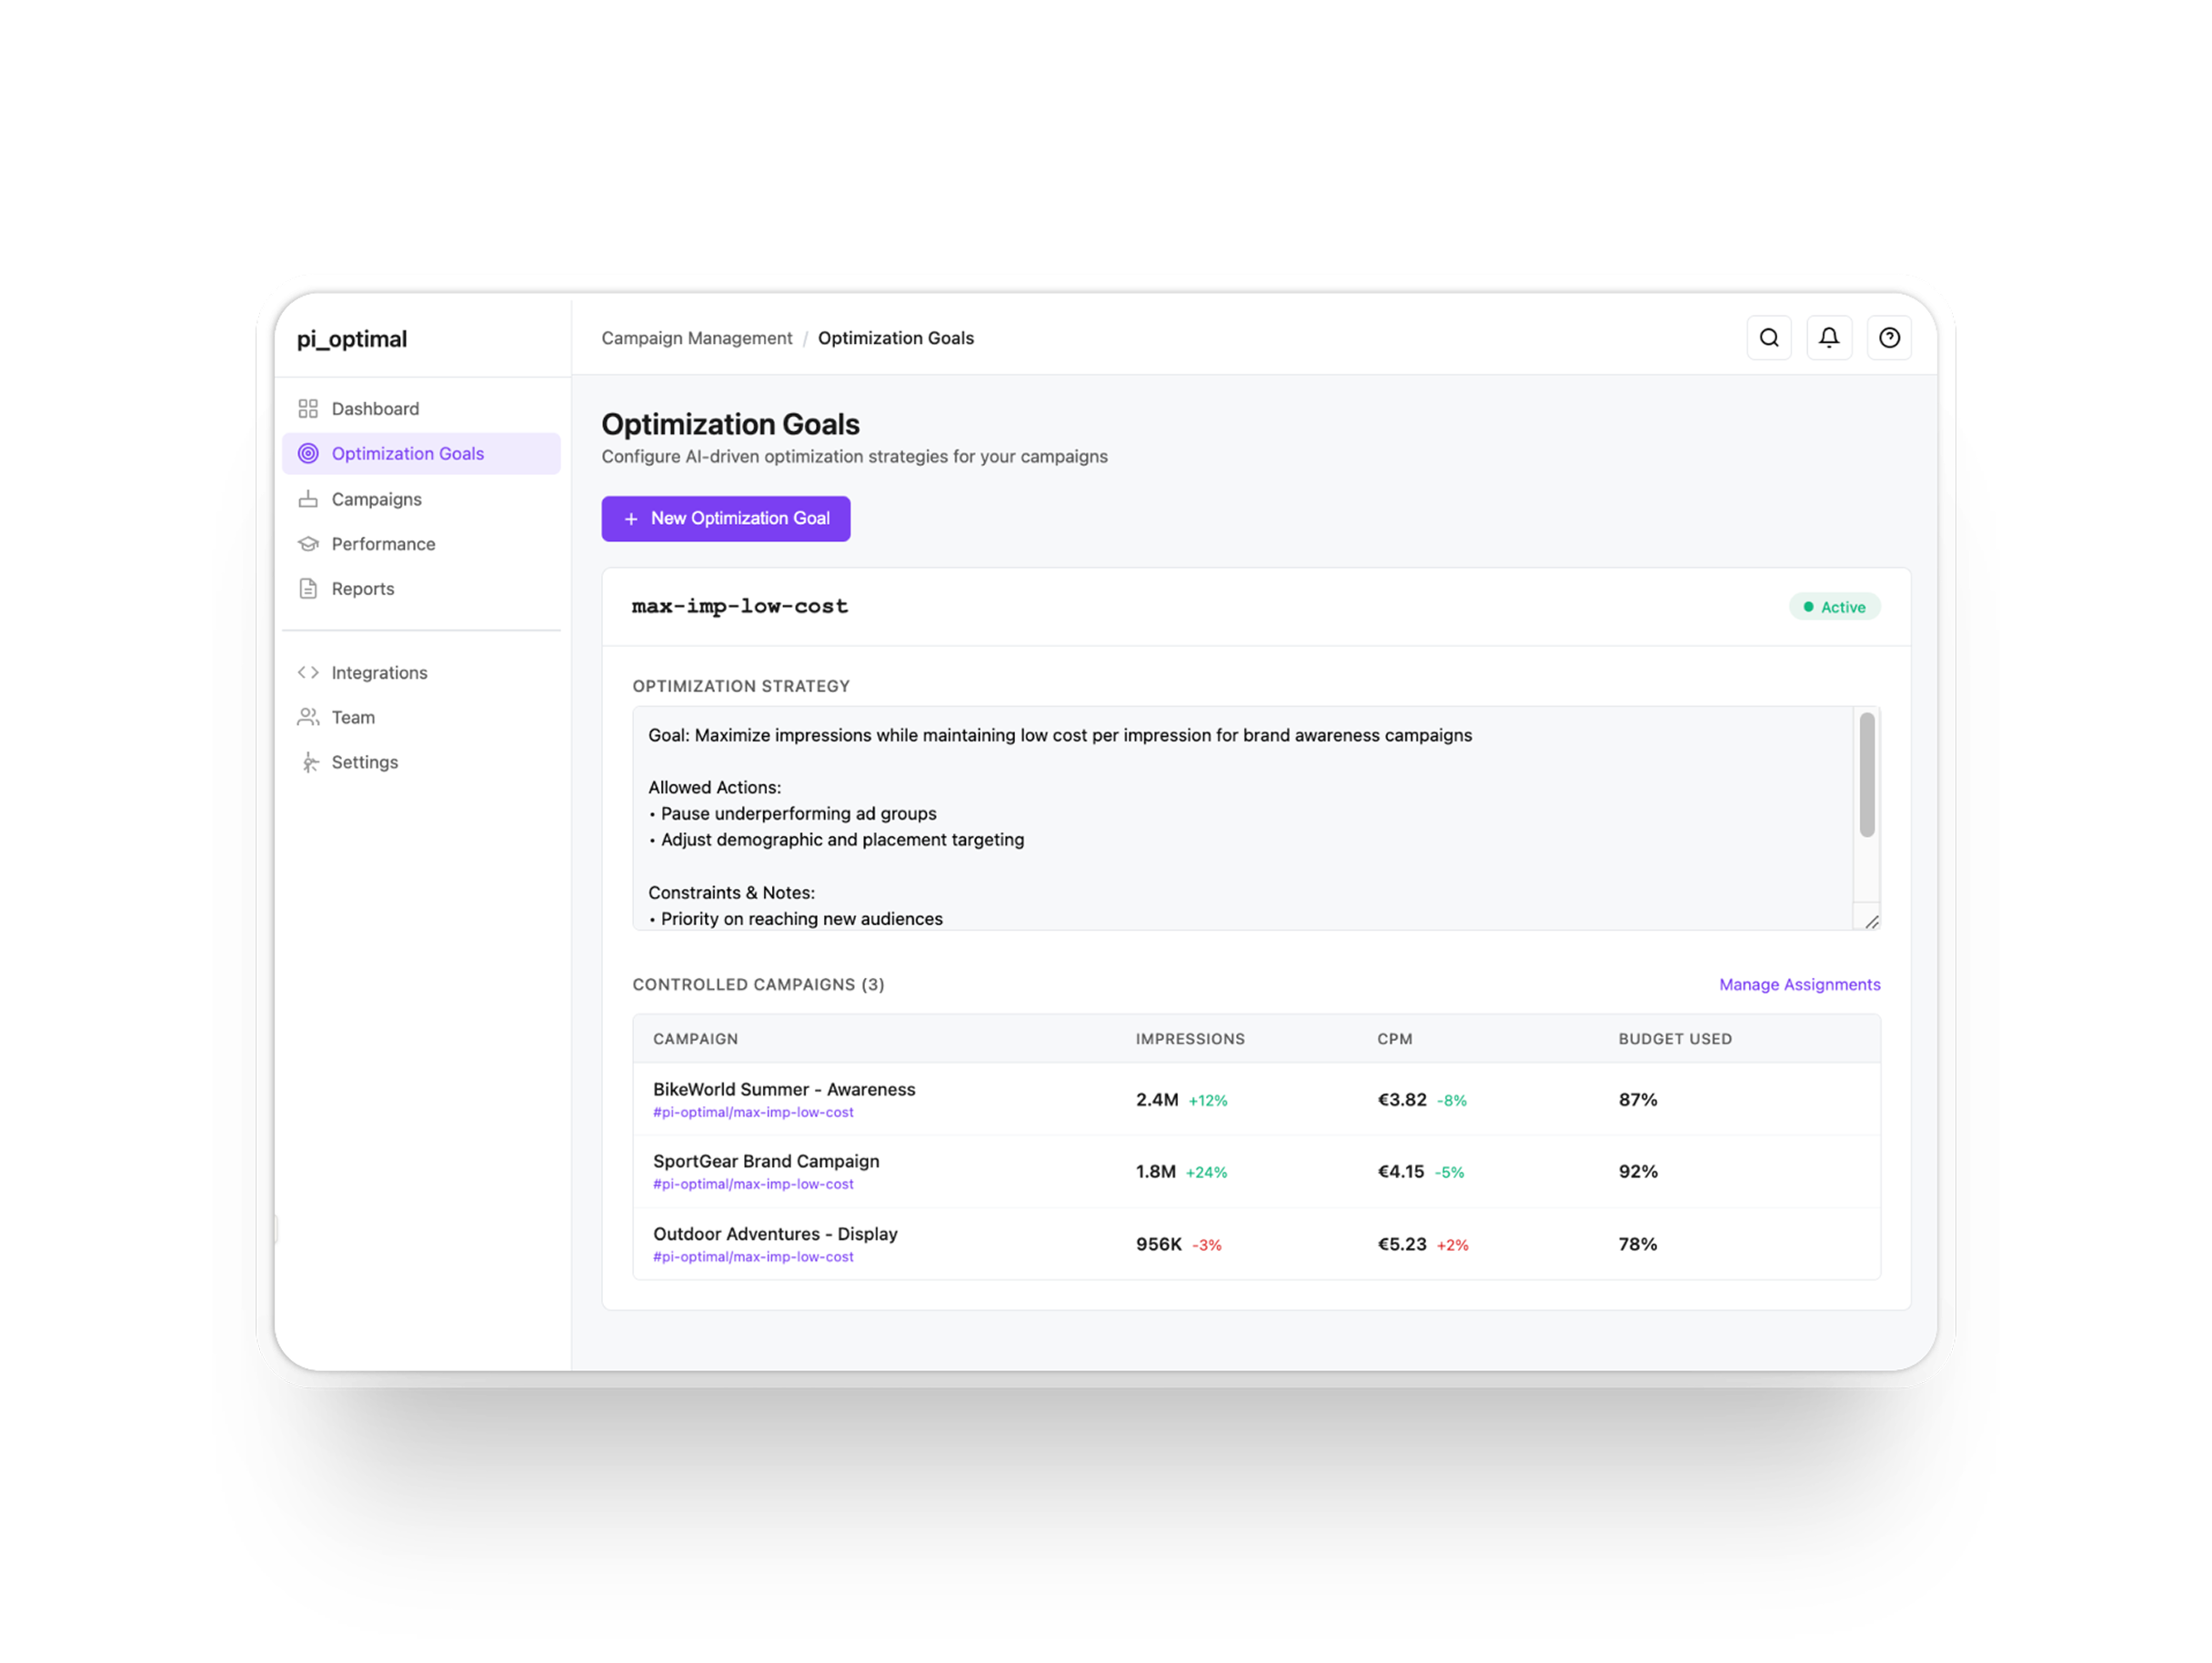Click the pi_optimal logo text

pyautogui.click(x=352, y=339)
